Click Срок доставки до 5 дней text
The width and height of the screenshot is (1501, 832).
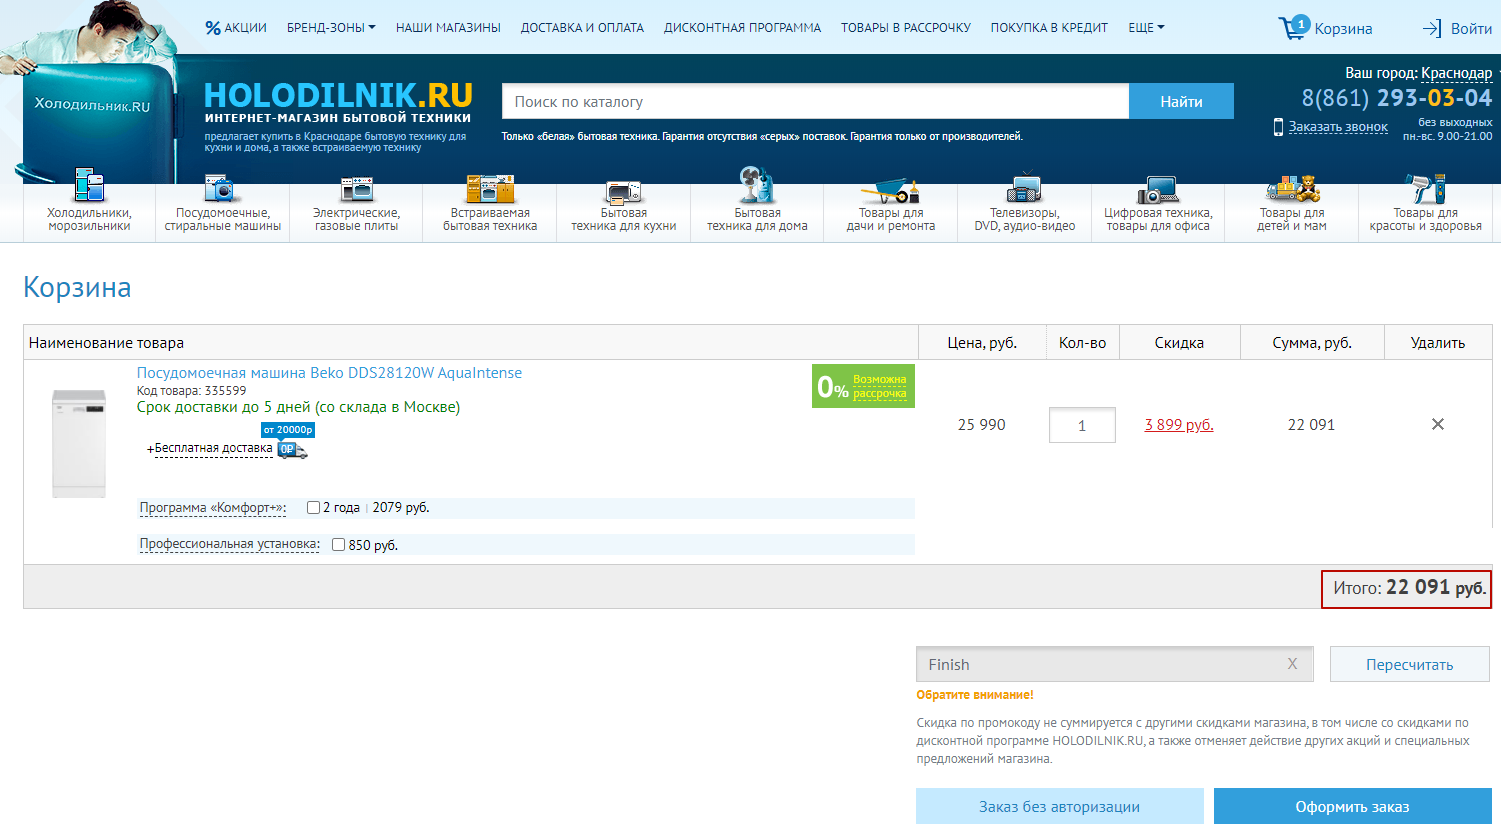click(x=298, y=407)
